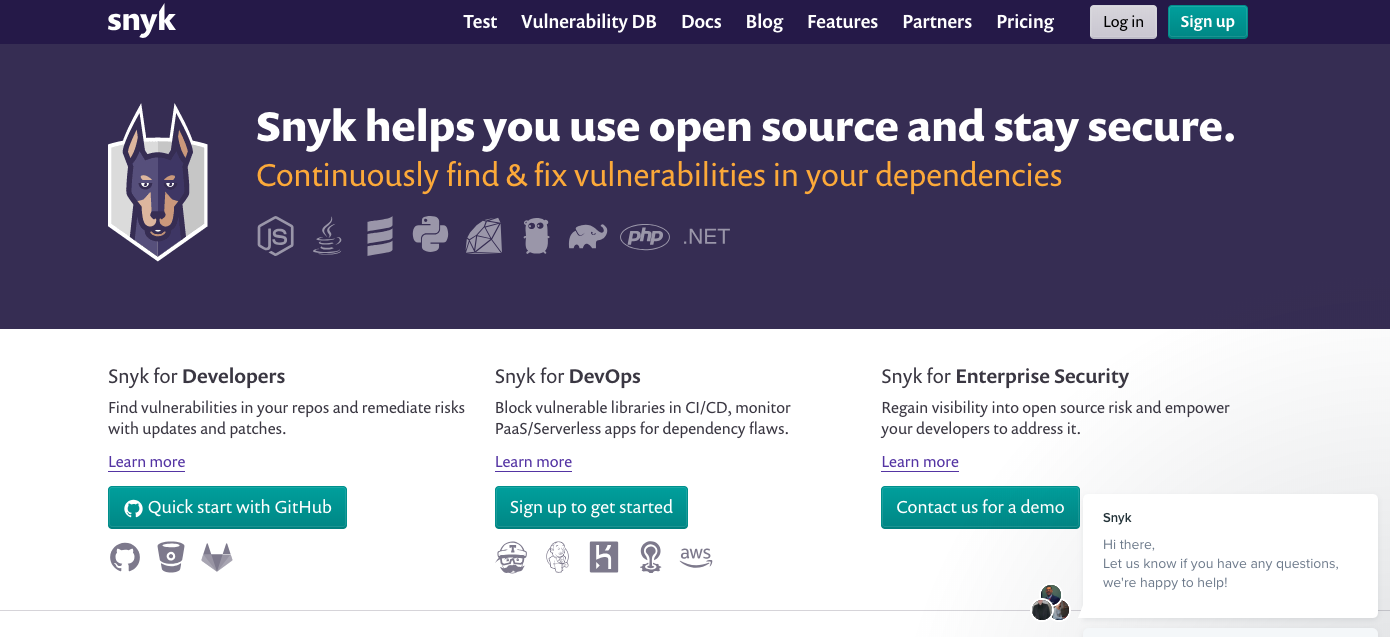This screenshot has width=1390, height=637.
Task: Go to Vulnerability DB page
Action: pyautogui.click(x=589, y=22)
